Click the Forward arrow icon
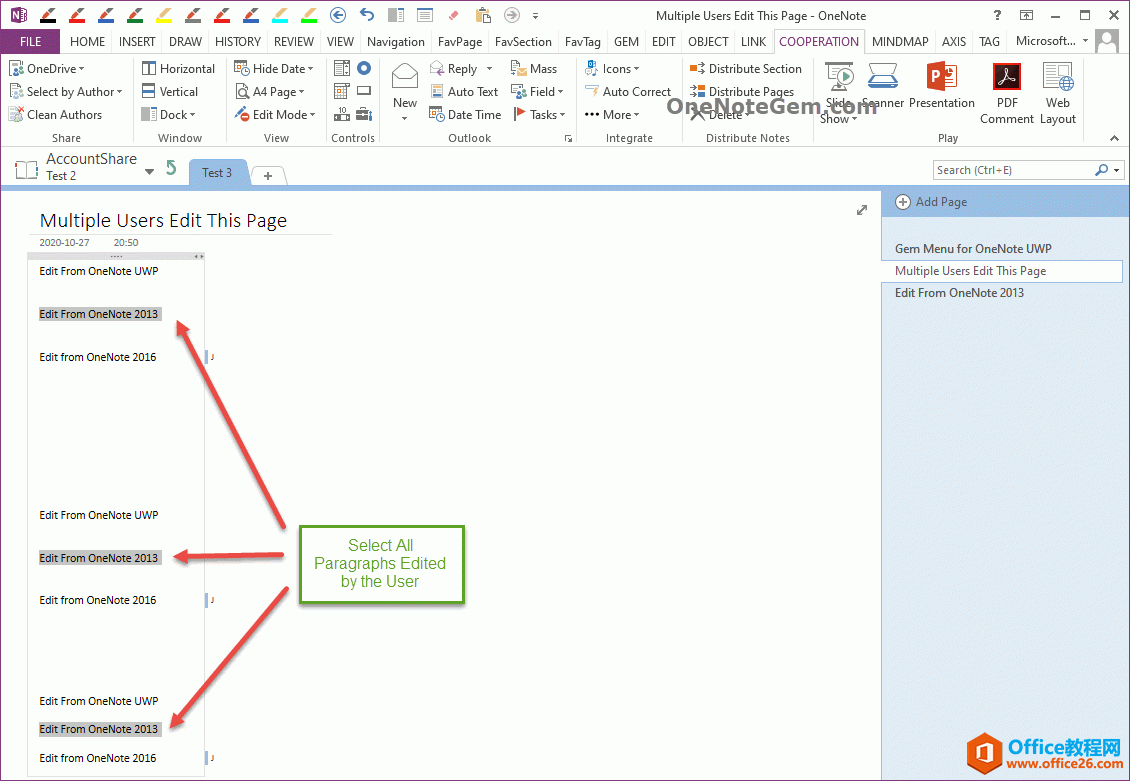This screenshot has height=781, width=1130. click(512, 14)
